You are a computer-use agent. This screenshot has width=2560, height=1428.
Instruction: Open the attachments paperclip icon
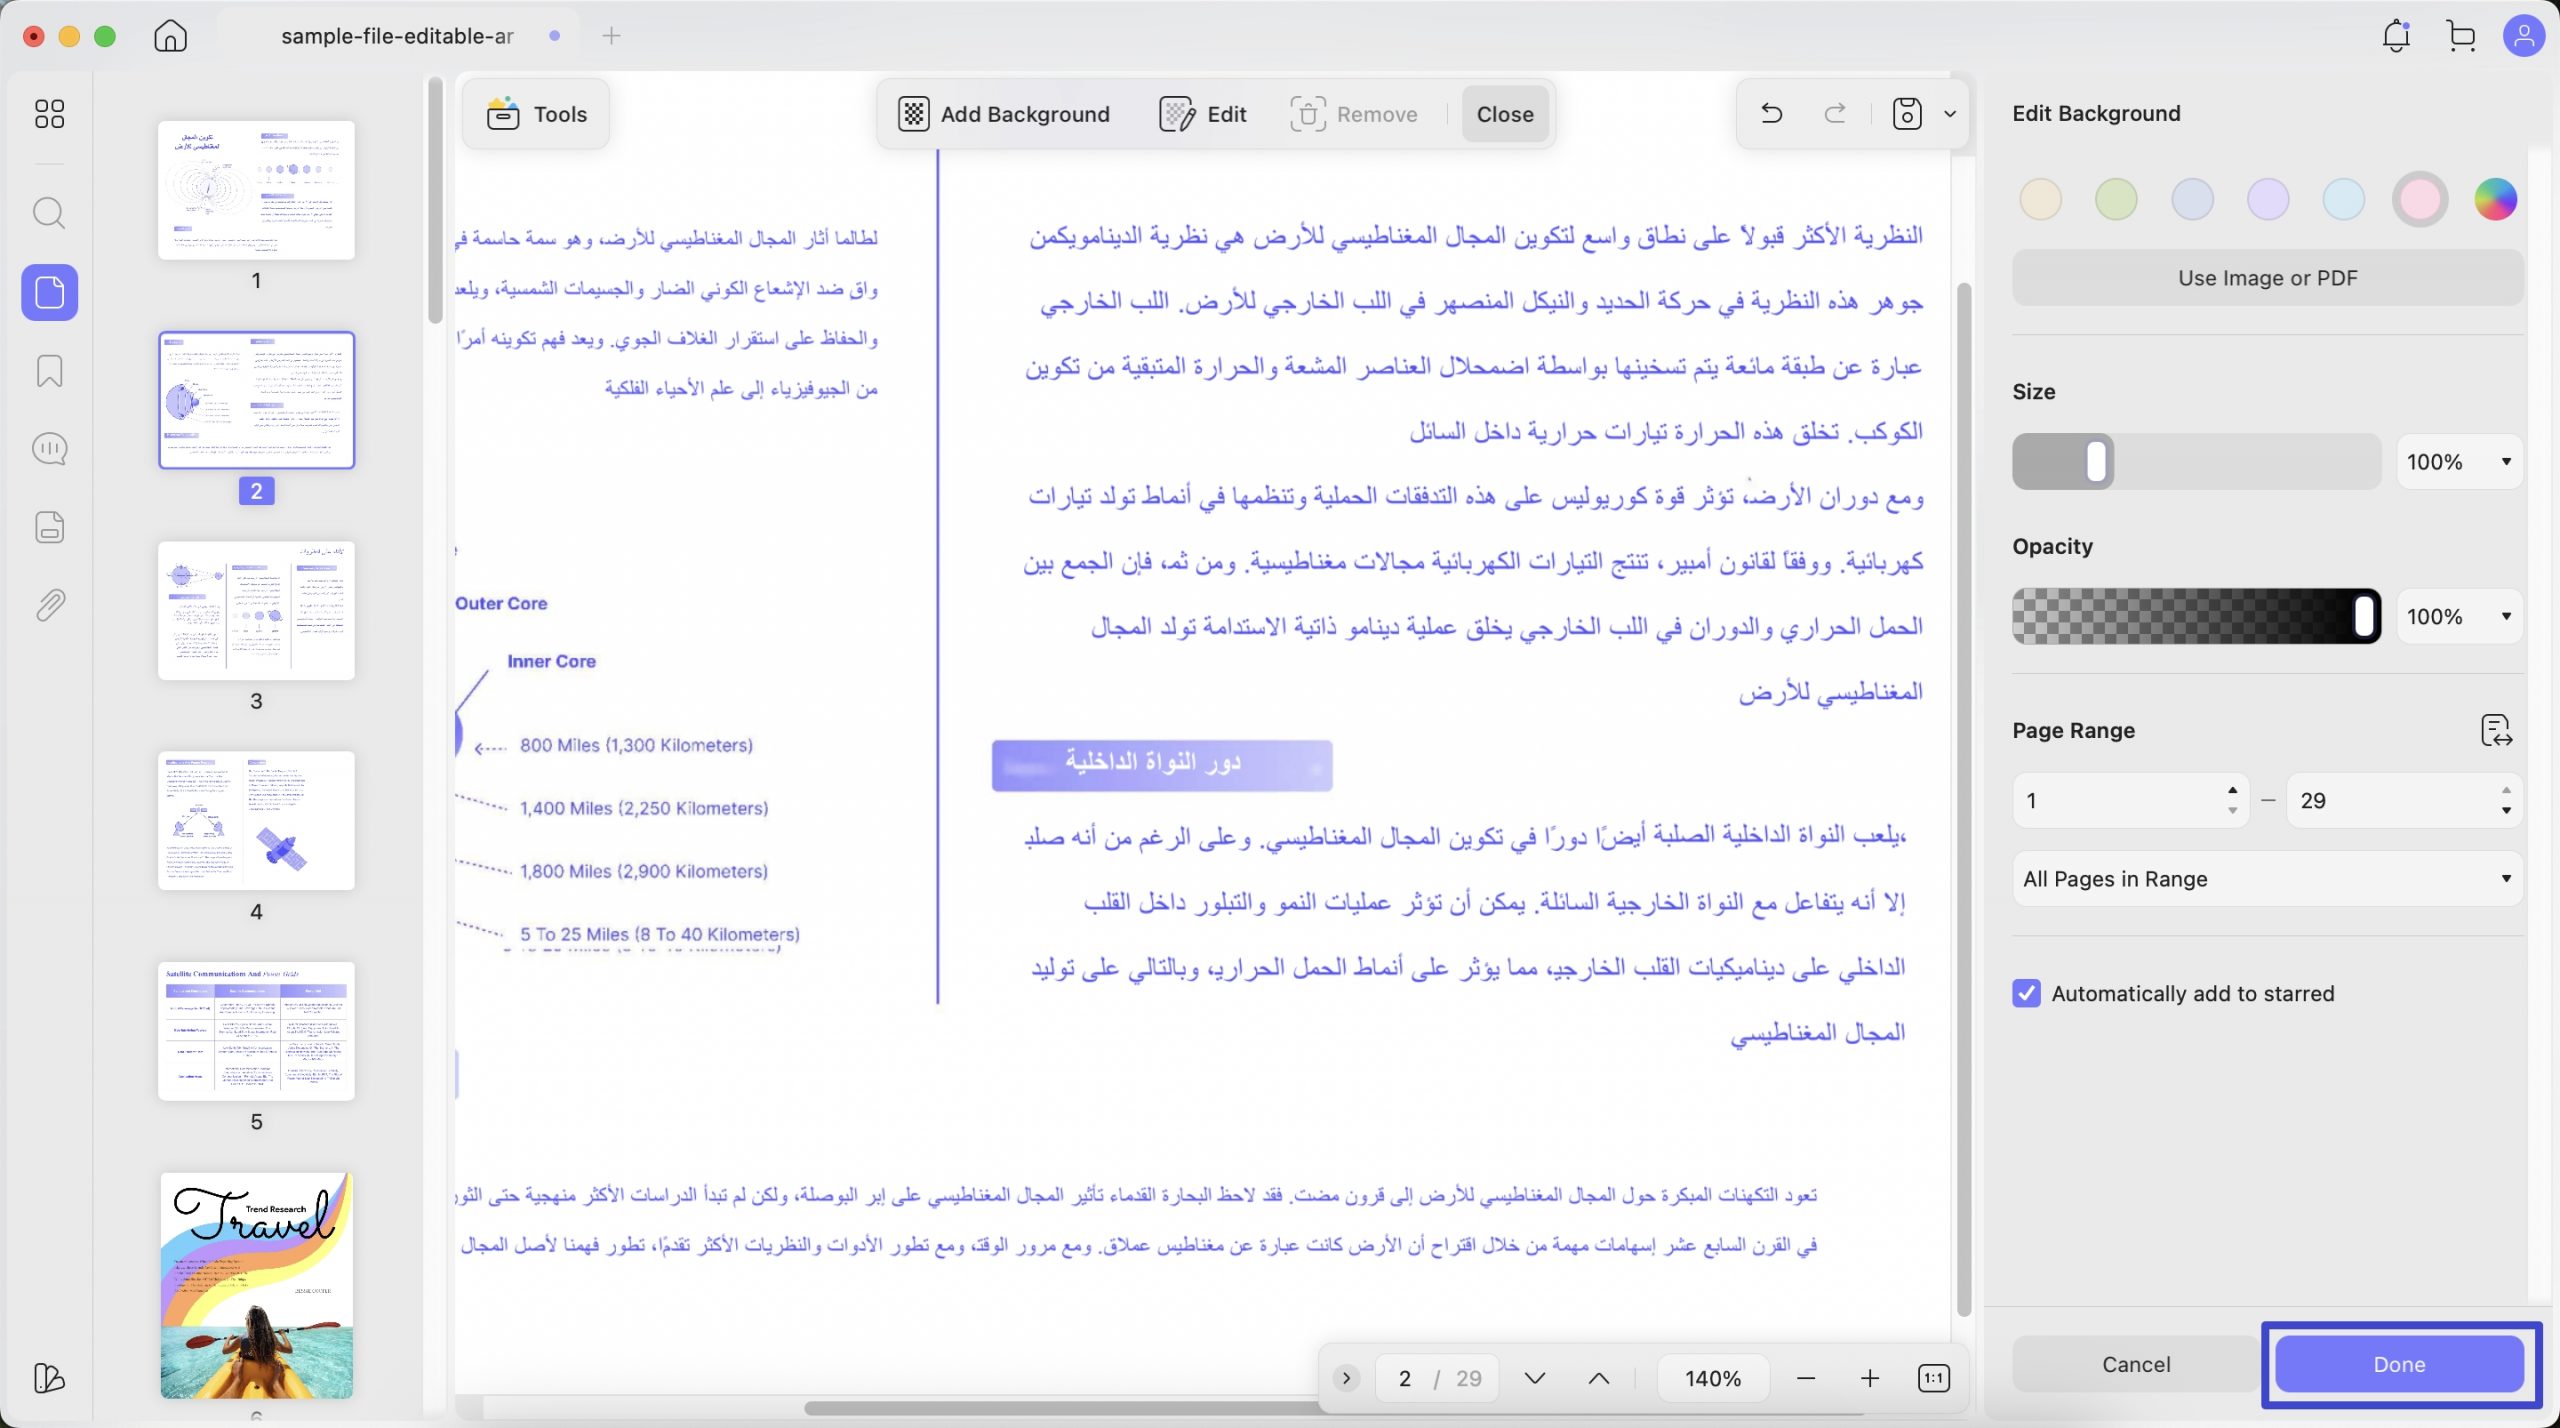point(49,605)
